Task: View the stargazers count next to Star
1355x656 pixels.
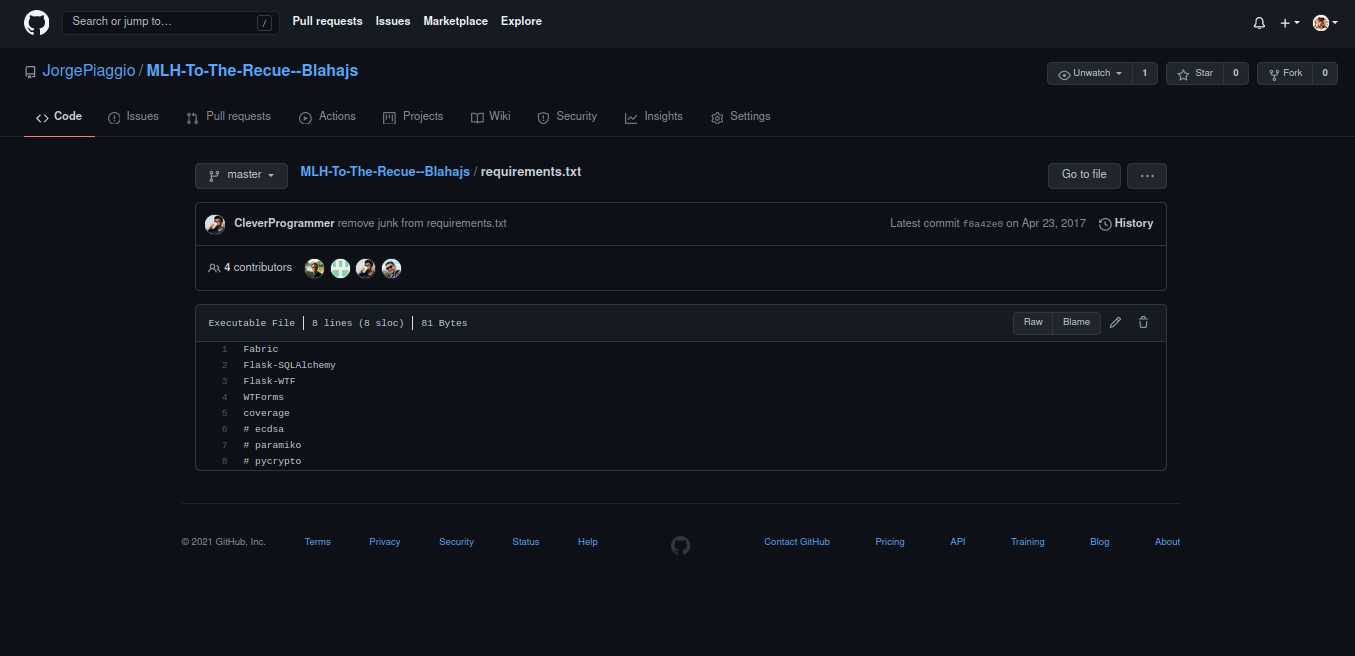Action: pos(1235,73)
